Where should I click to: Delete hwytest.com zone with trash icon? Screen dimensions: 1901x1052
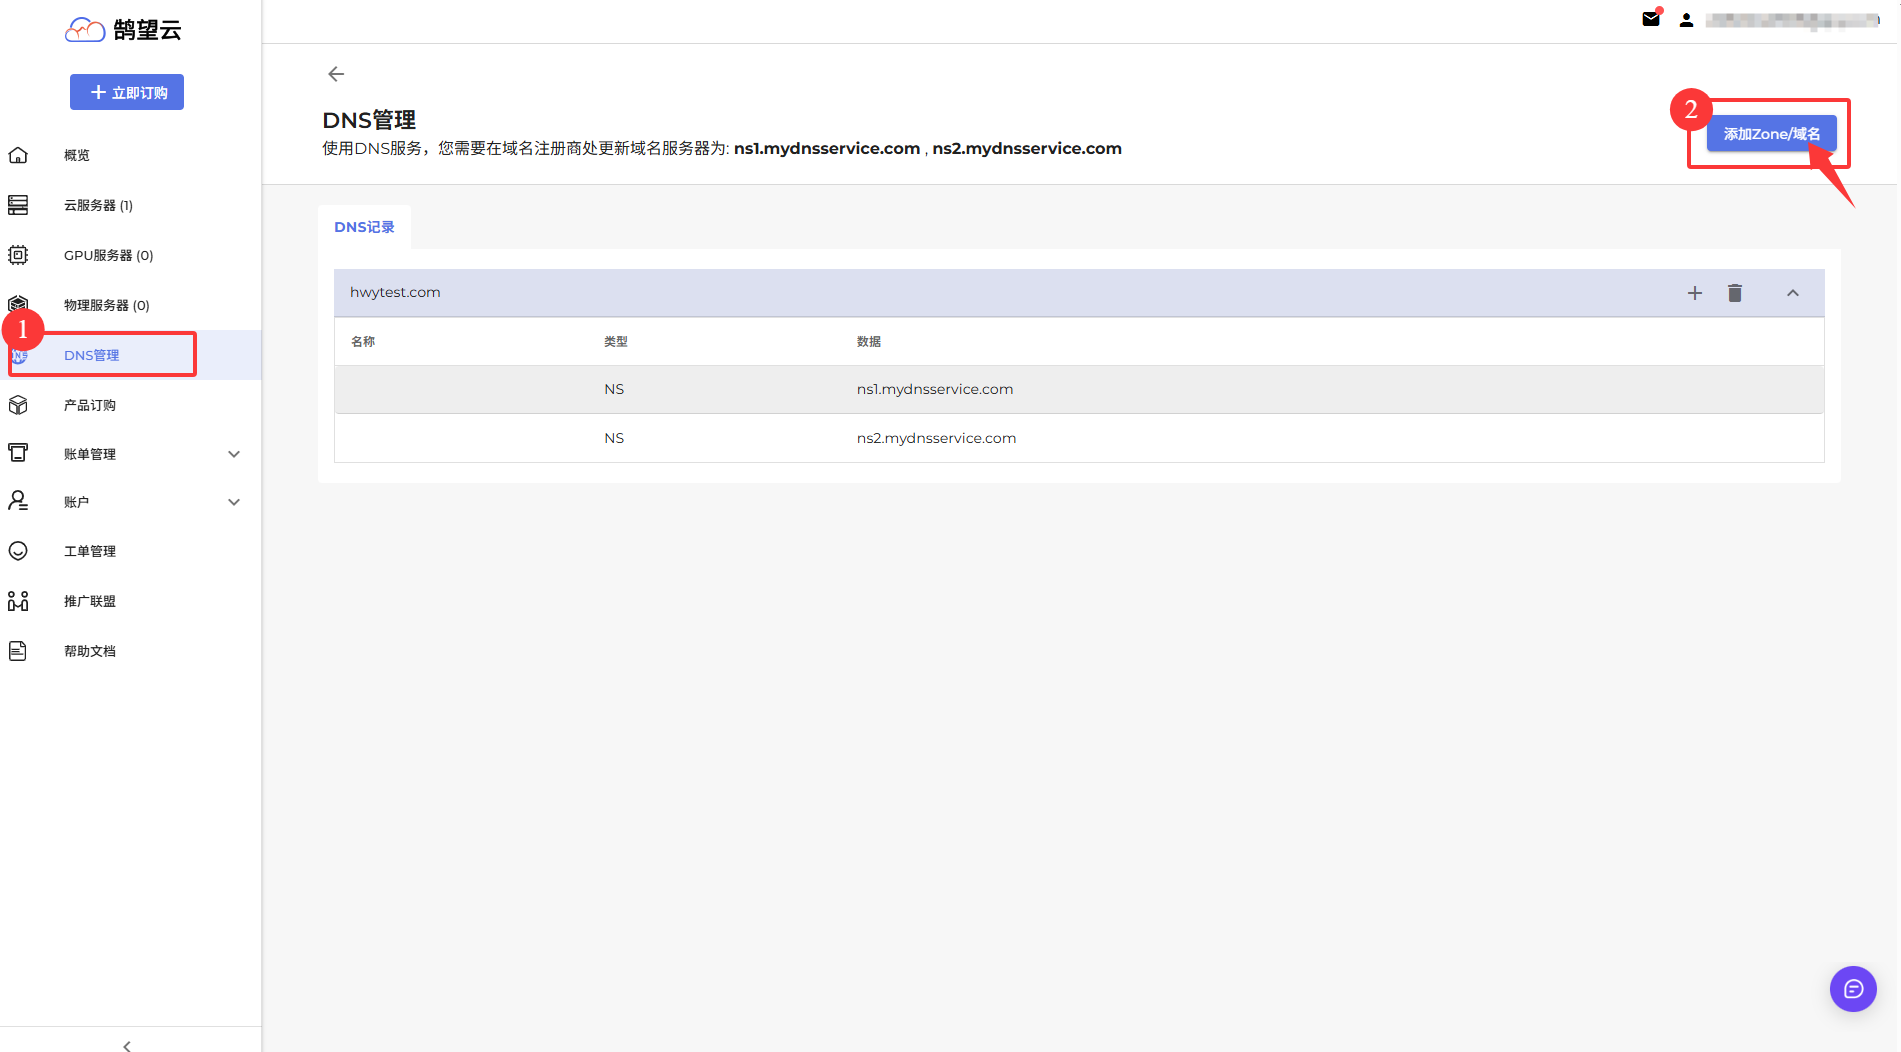1735,293
